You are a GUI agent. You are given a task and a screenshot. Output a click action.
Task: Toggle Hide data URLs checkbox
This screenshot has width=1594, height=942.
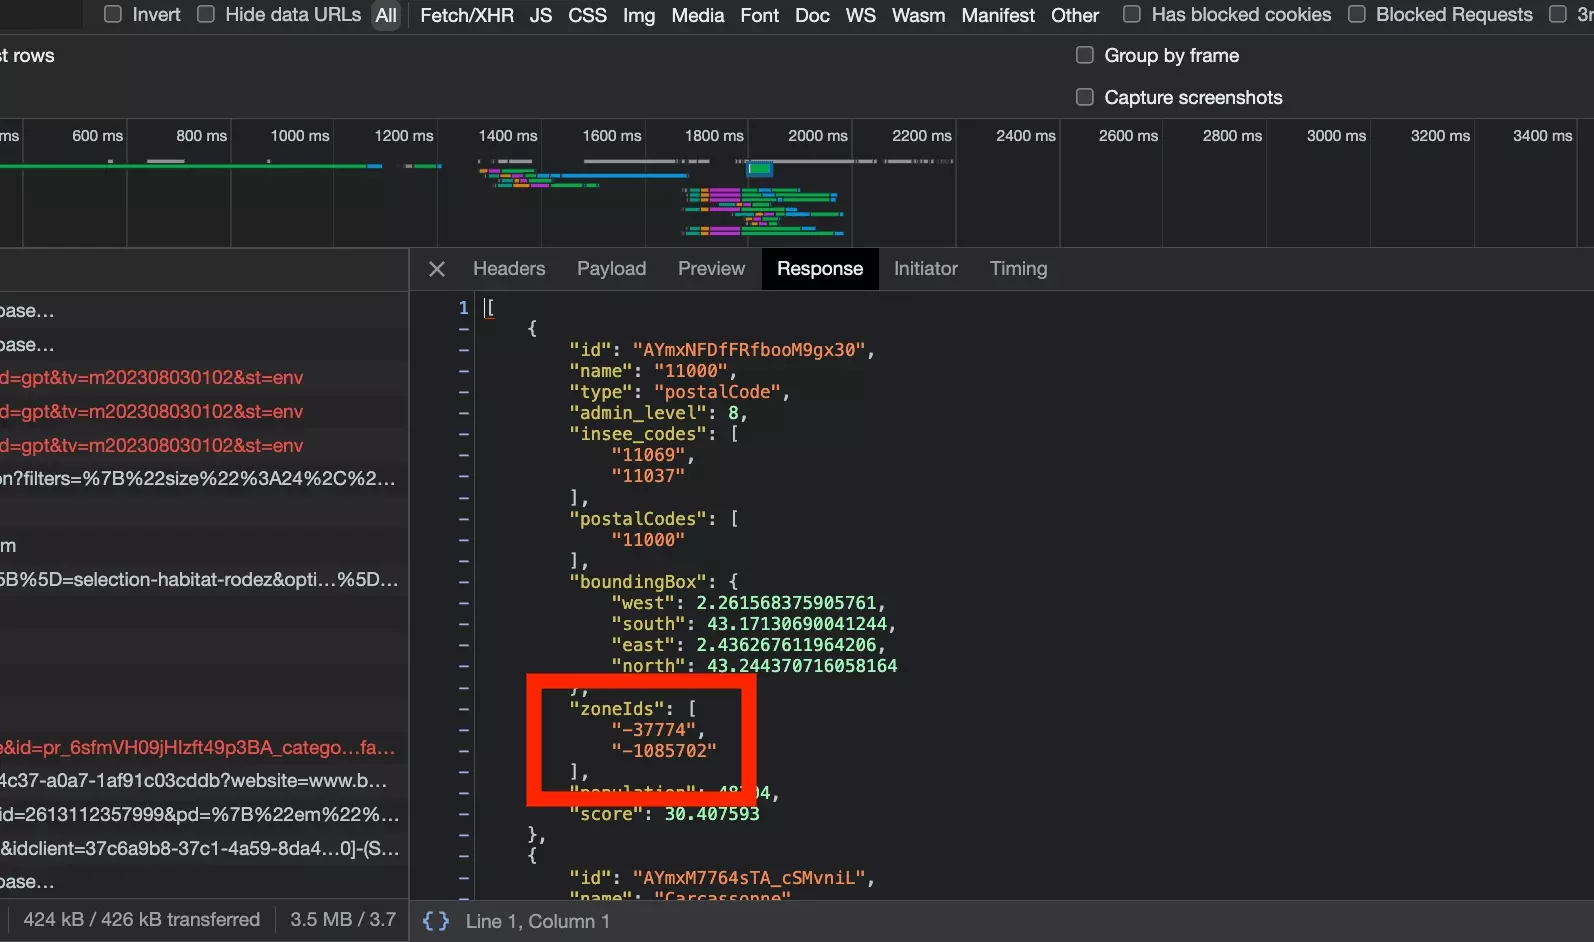tap(206, 14)
